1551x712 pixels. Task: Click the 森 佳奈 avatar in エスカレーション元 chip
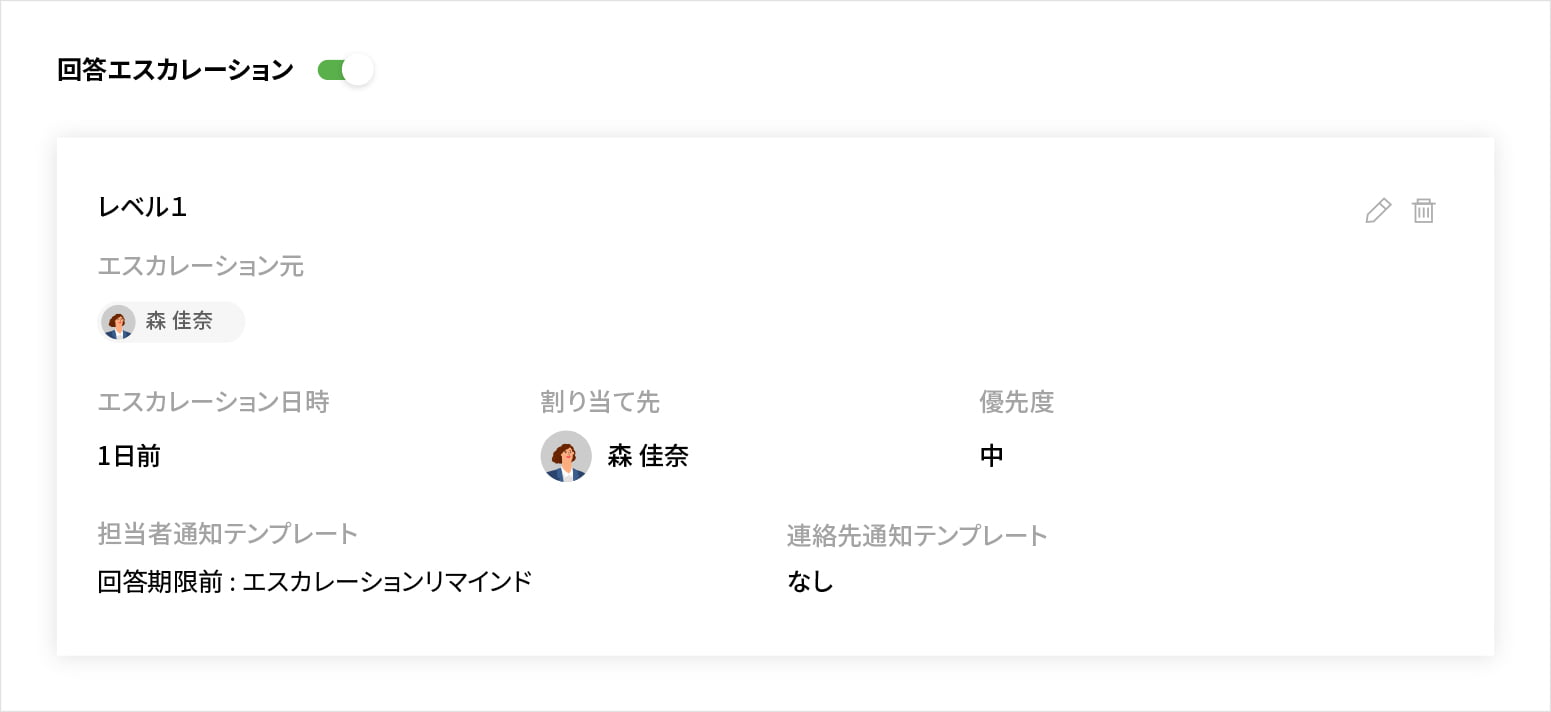[x=119, y=322]
